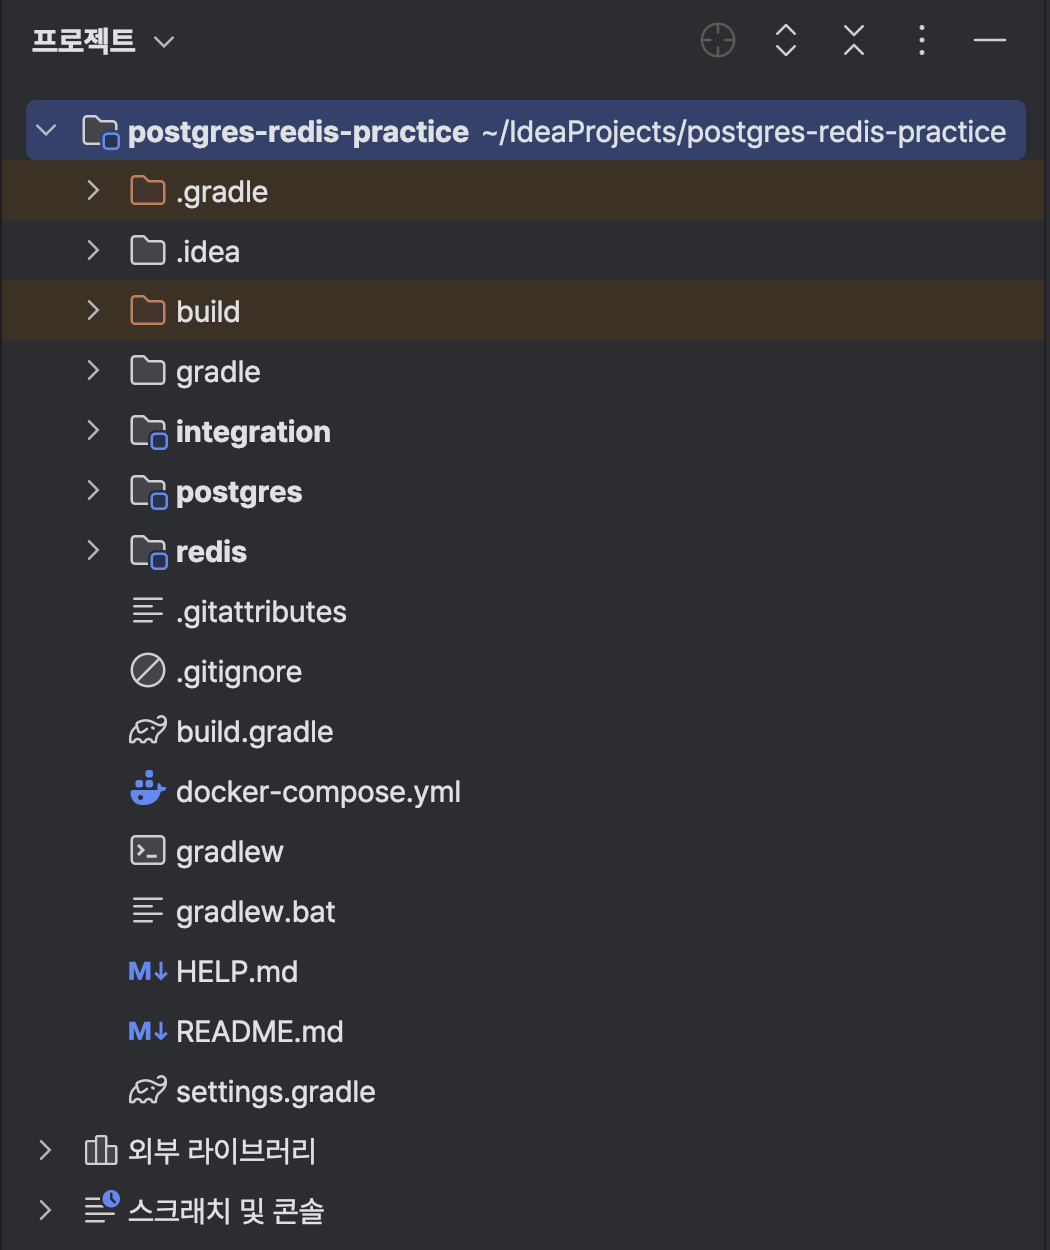This screenshot has height=1250, width=1050.
Task: Expand the .gradle folder
Action: (x=93, y=190)
